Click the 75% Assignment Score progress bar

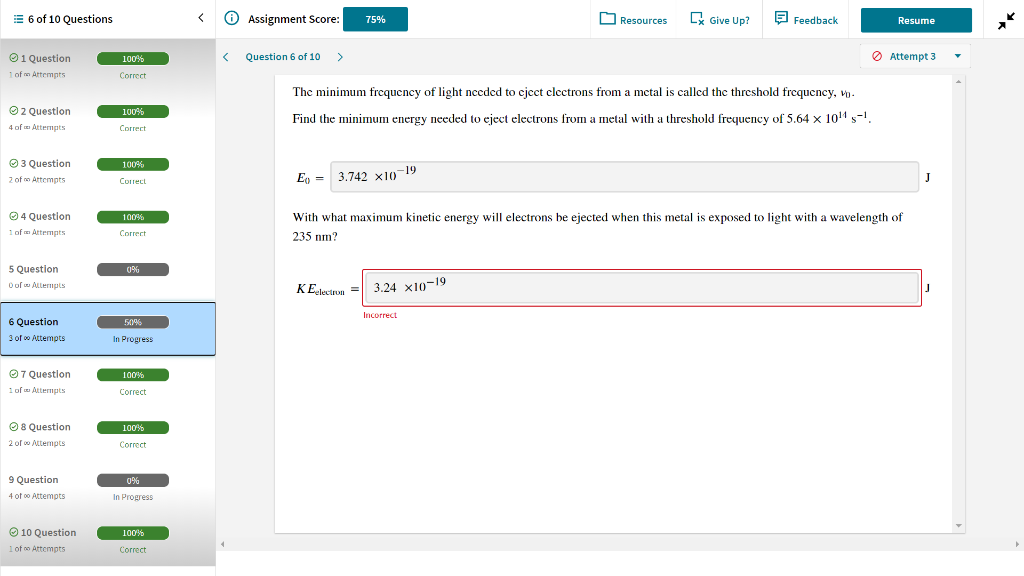375,18
